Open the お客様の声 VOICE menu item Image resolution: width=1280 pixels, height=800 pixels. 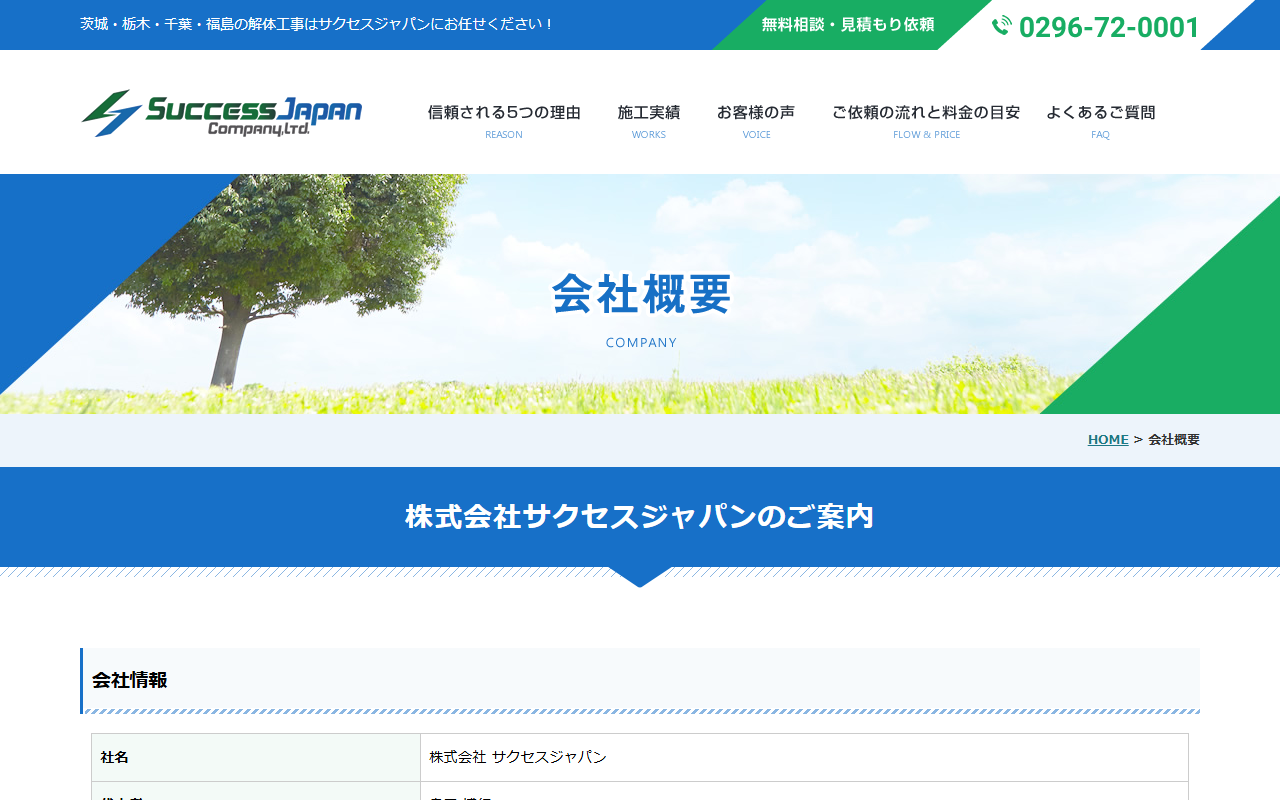click(x=756, y=120)
